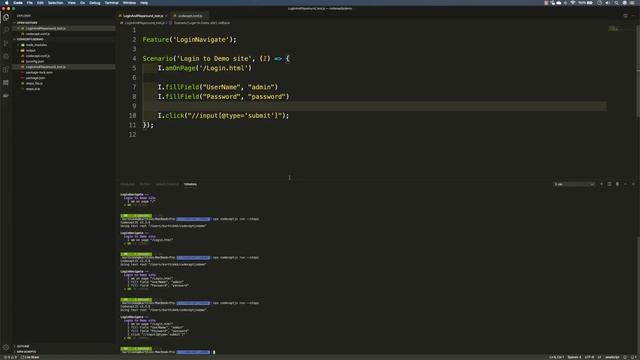640x360 pixels.
Task: Switch to the Debug Console panel tab
Action: (167, 184)
